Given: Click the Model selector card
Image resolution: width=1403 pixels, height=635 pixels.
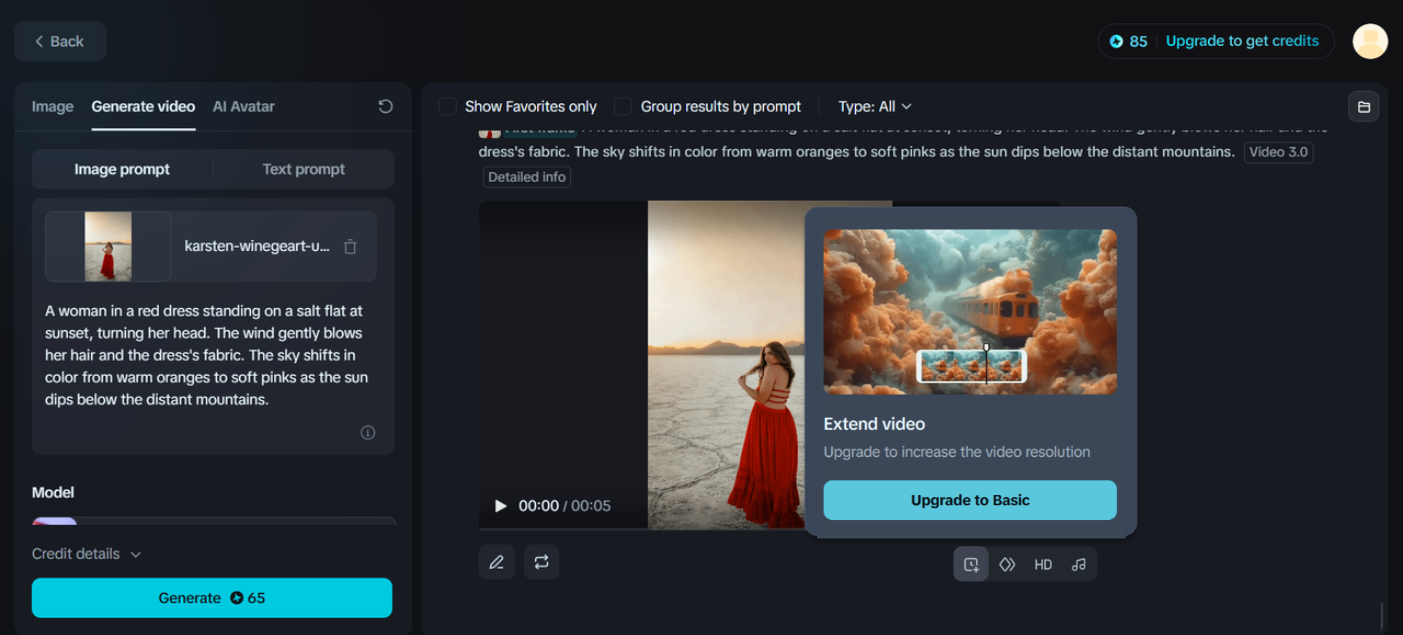Looking at the screenshot, I should pos(213,520).
